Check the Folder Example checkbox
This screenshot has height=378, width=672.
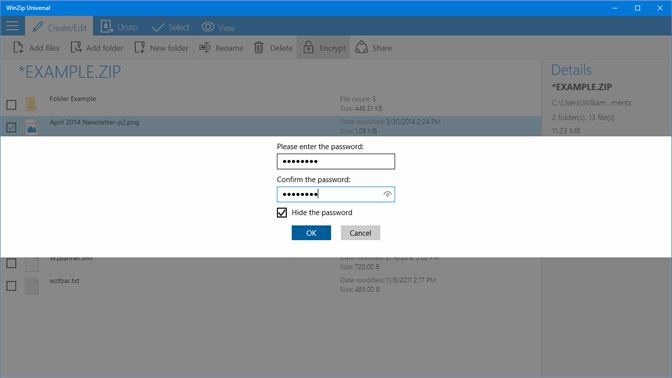(11, 104)
